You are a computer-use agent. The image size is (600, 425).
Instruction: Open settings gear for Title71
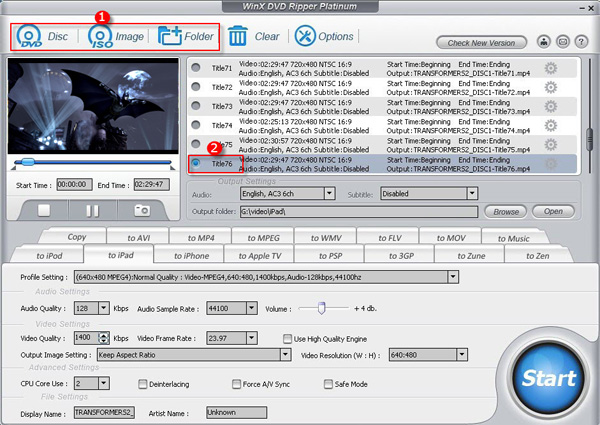551,68
